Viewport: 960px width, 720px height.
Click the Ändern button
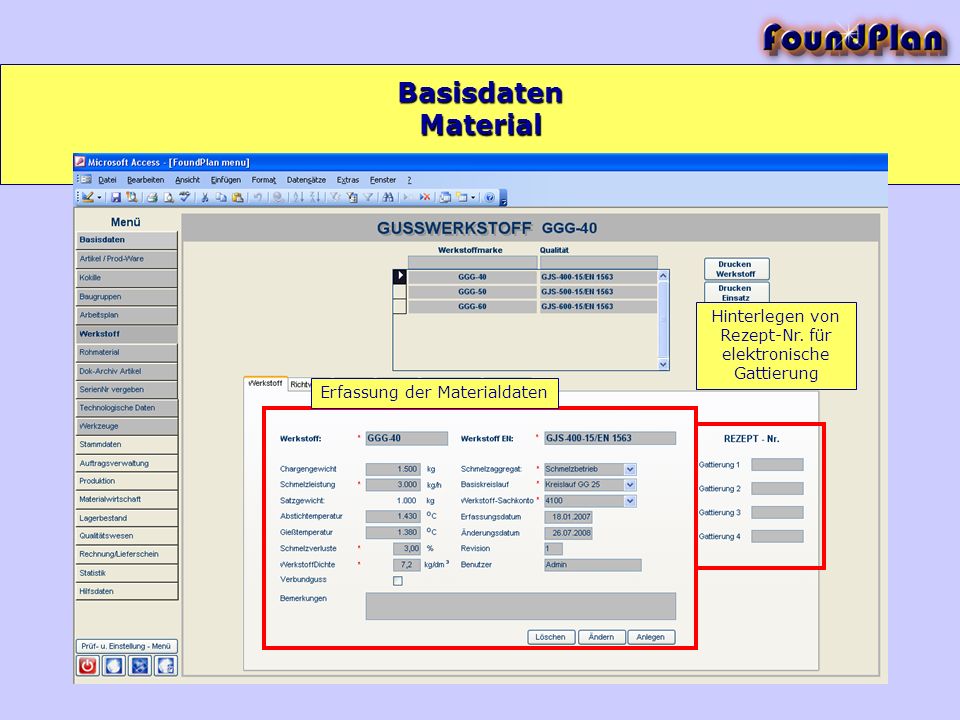point(601,637)
